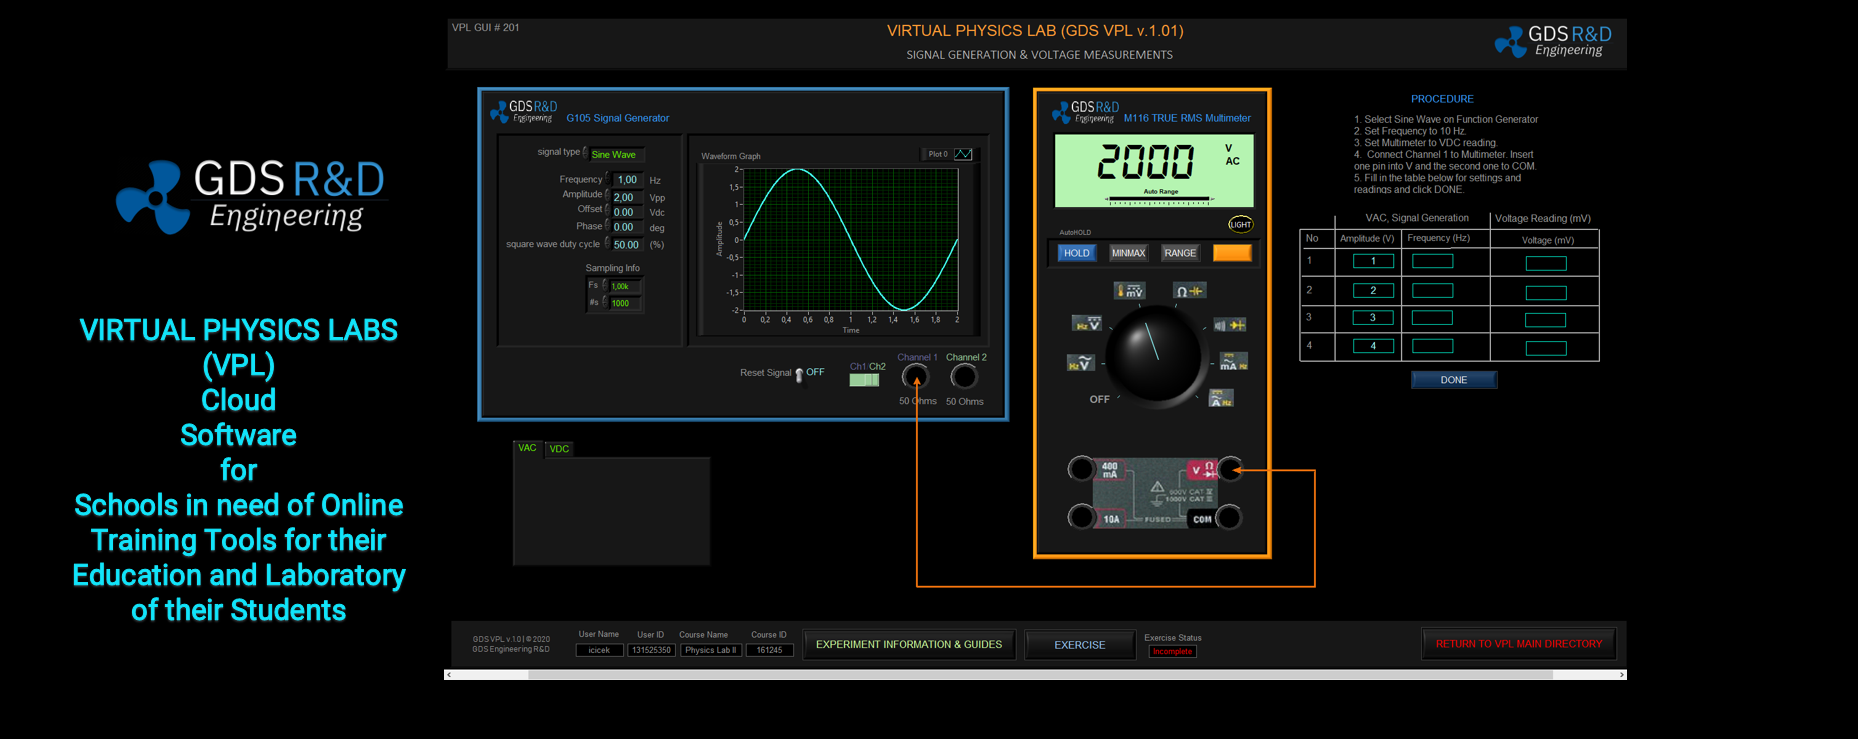Click row 1 Frequency (Hz) table field

(1432, 261)
